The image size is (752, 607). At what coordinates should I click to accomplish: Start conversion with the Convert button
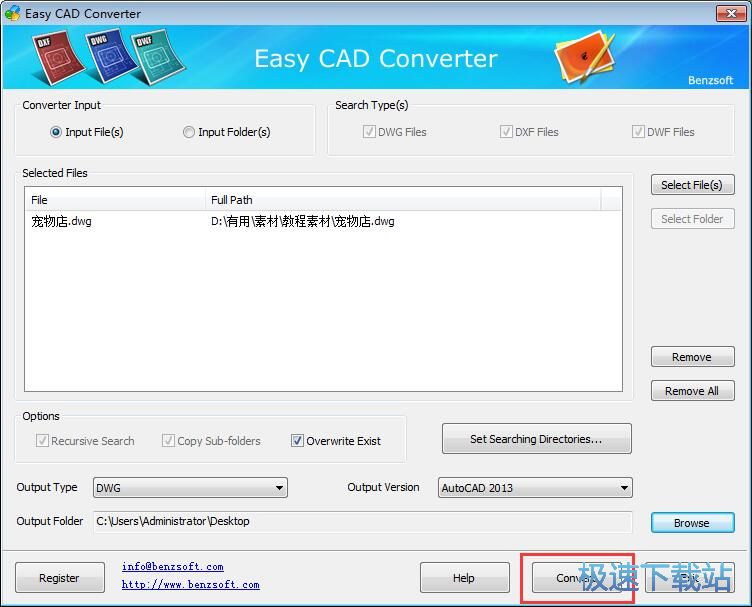point(577,578)
